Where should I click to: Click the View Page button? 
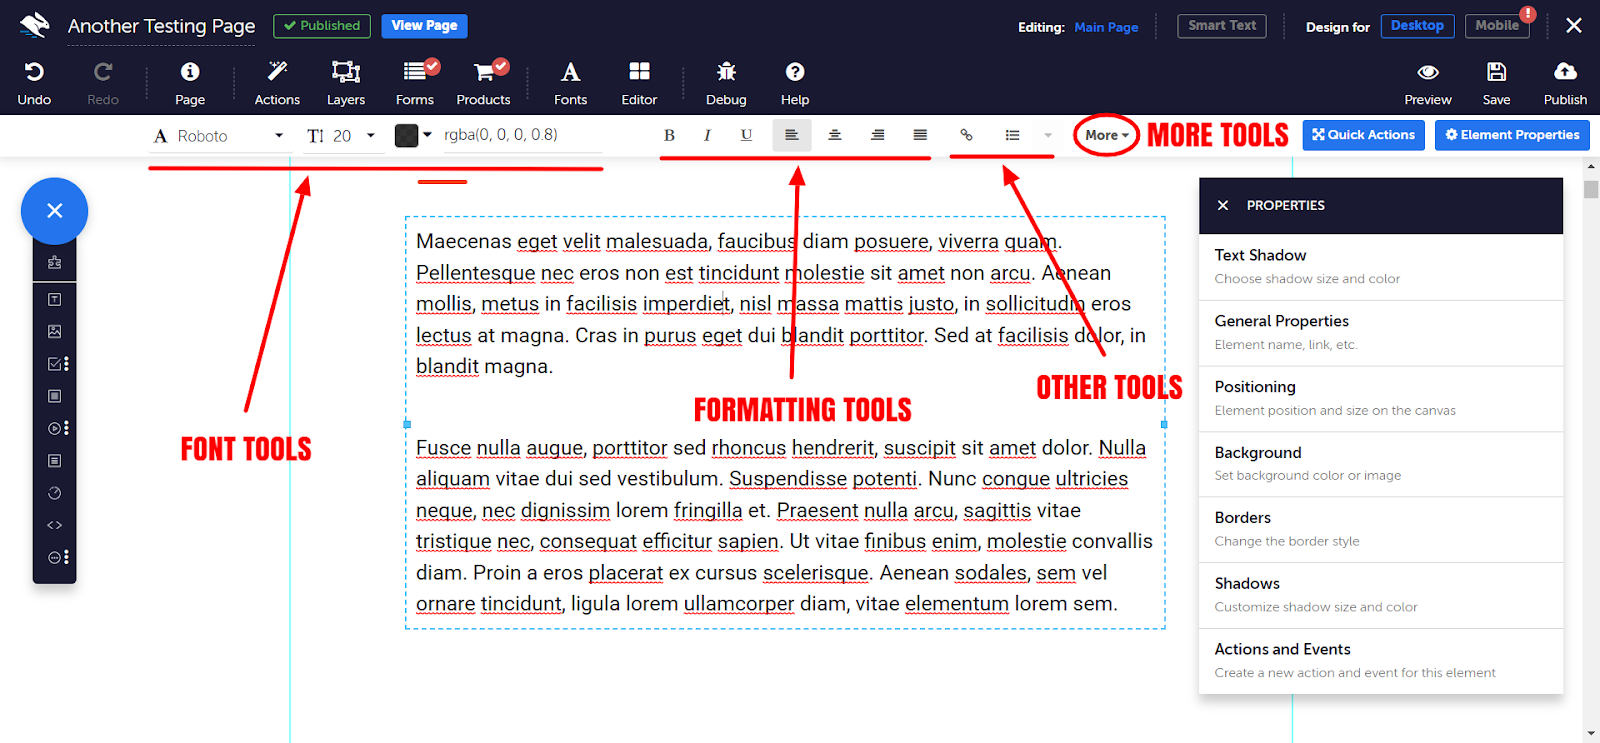tap(424, 26)
